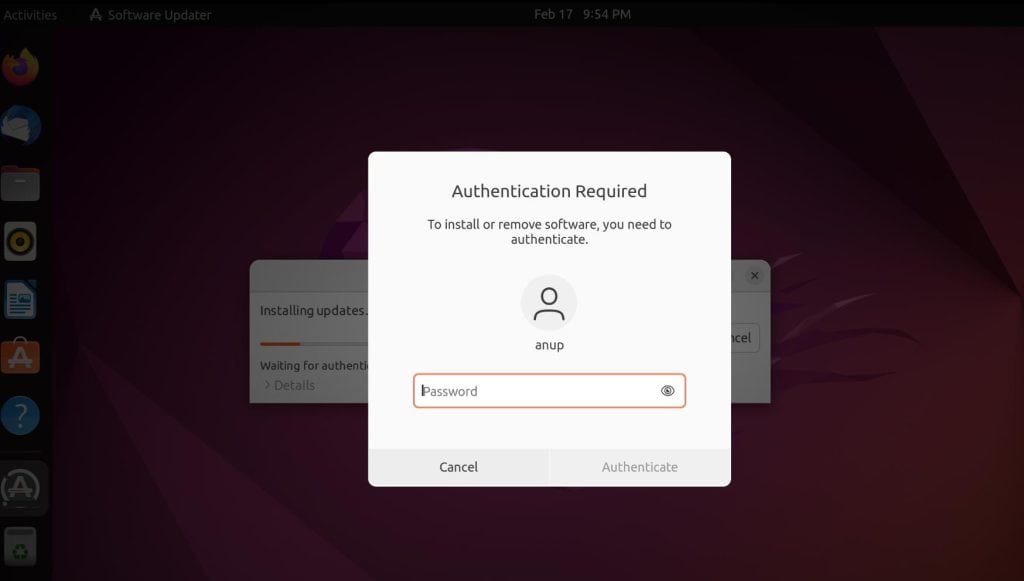Launch Thunderbird mail client
1024x581 pixels.
[x=20, y=125]
